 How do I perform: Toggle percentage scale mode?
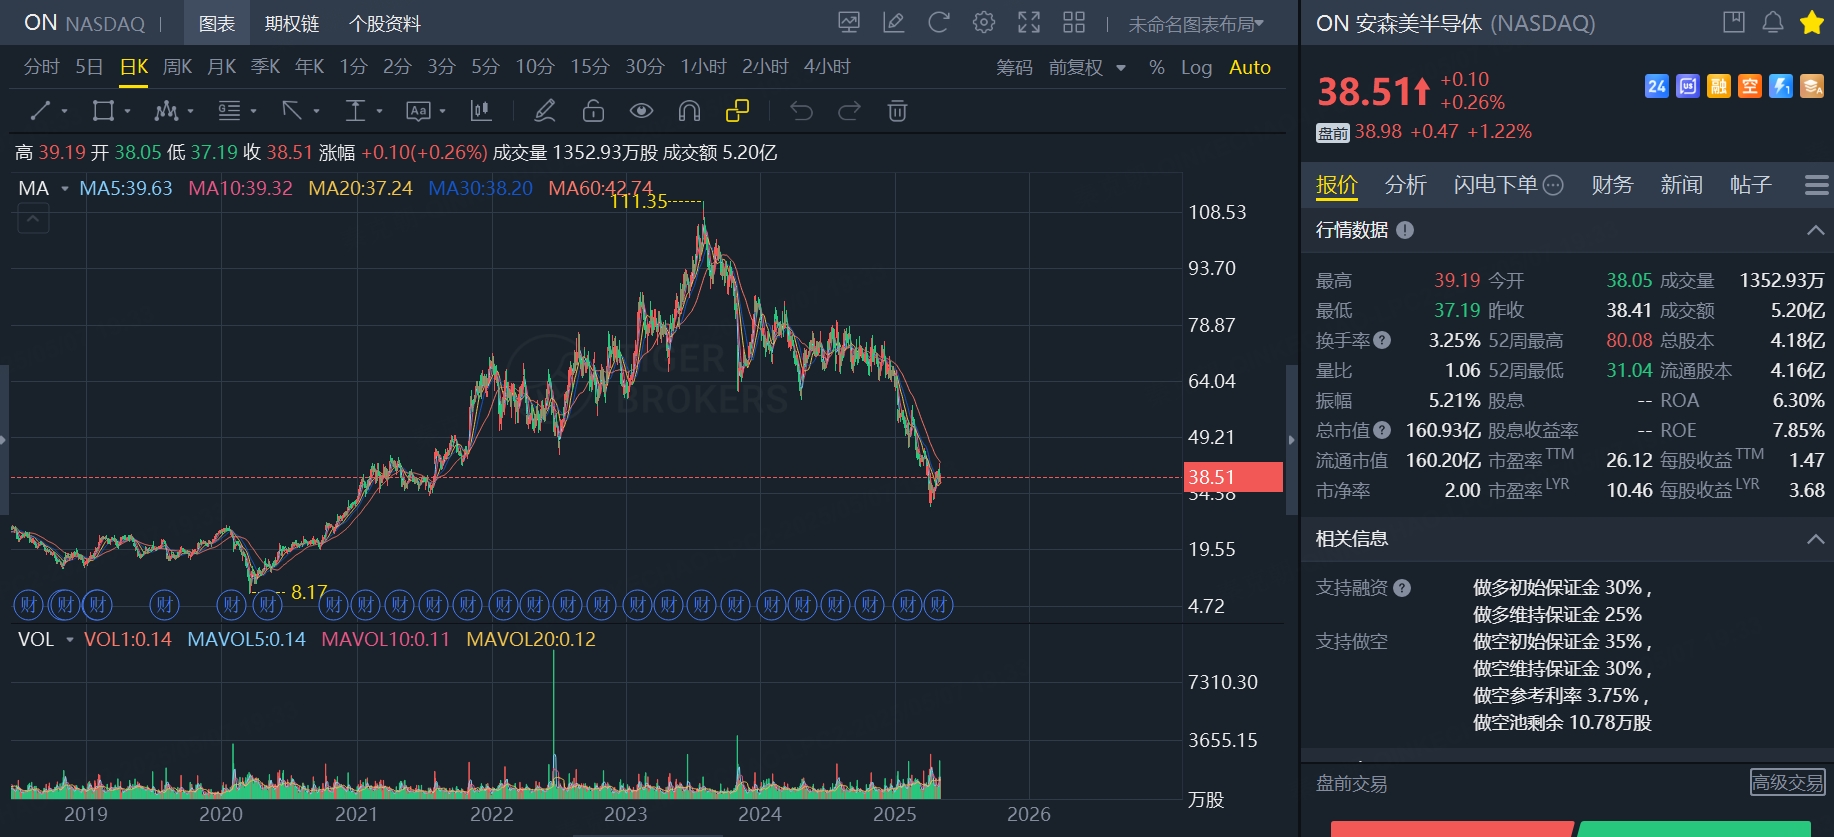point(1157,67)
